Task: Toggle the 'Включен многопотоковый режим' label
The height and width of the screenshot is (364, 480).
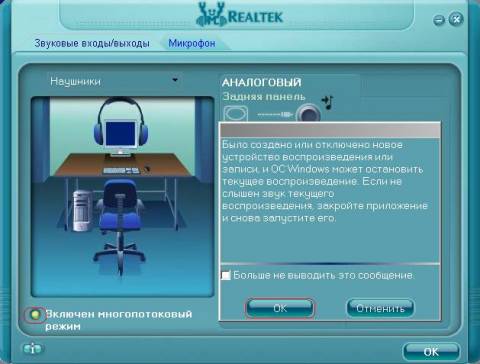Action: pos(119,320)
